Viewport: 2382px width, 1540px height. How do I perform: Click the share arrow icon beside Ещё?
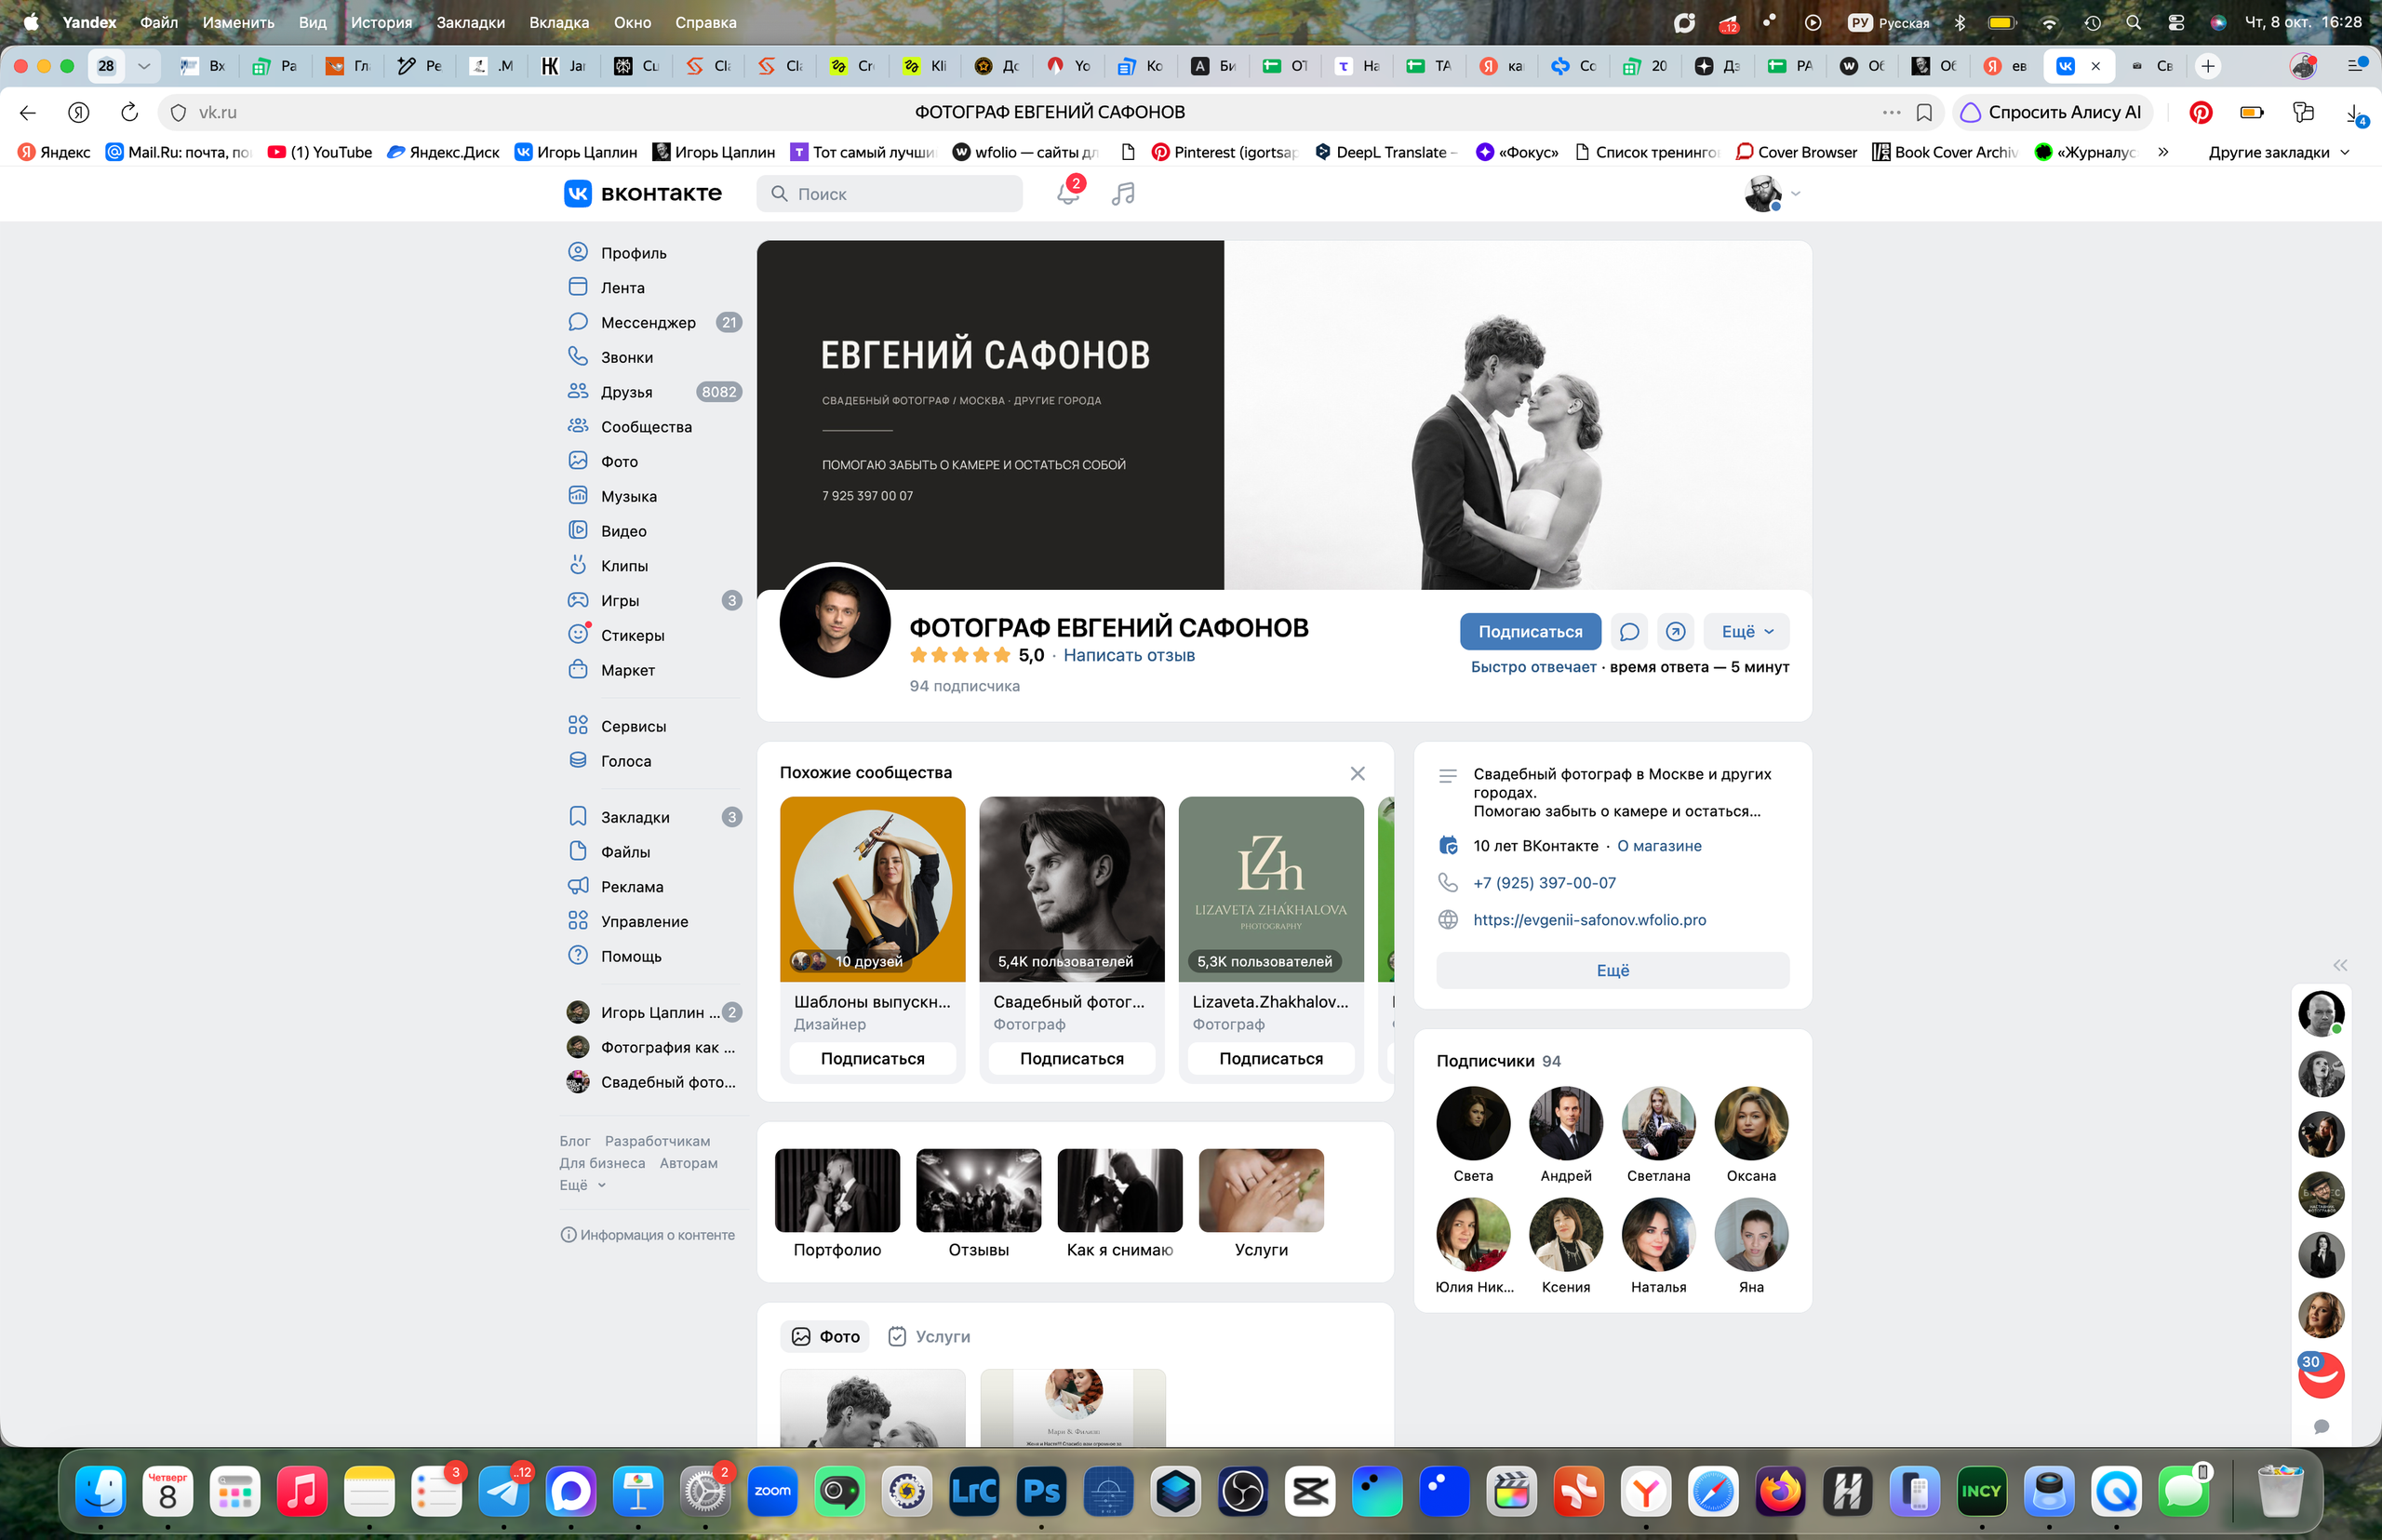coord(1676,632)
